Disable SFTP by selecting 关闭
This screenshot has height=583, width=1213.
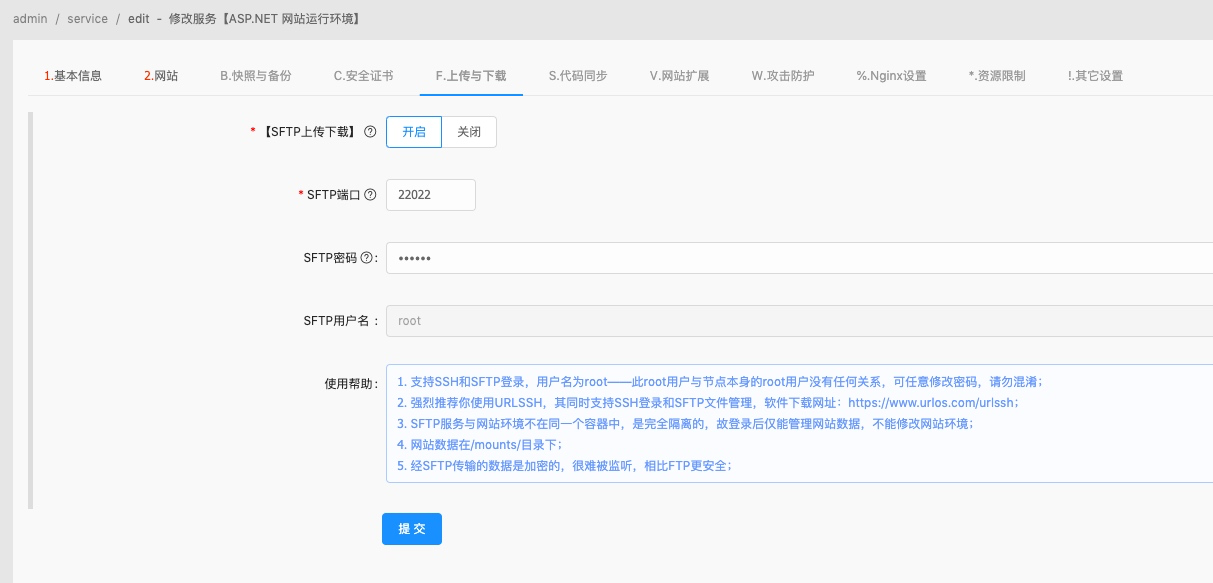(x=470, y=131)
